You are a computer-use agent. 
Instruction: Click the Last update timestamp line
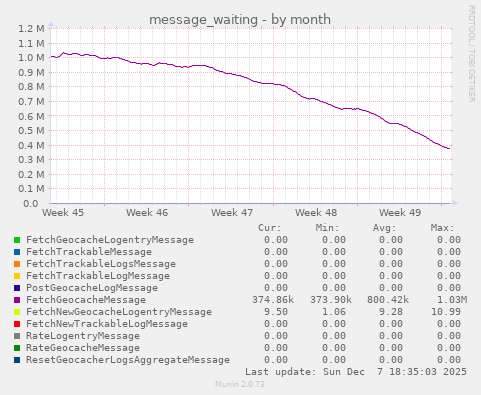pyautogui.click(x=356, y=372)
